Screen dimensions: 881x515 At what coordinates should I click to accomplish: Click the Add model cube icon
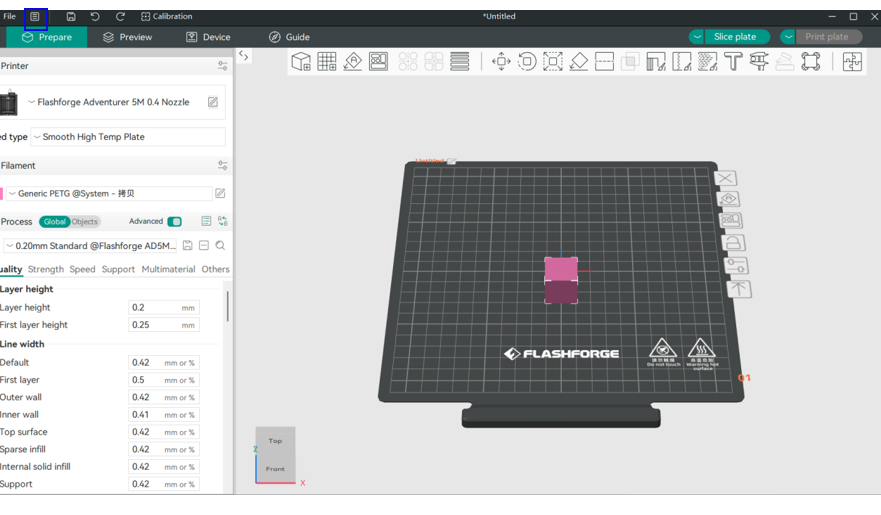pyautogui.click(x=301, y=62)
